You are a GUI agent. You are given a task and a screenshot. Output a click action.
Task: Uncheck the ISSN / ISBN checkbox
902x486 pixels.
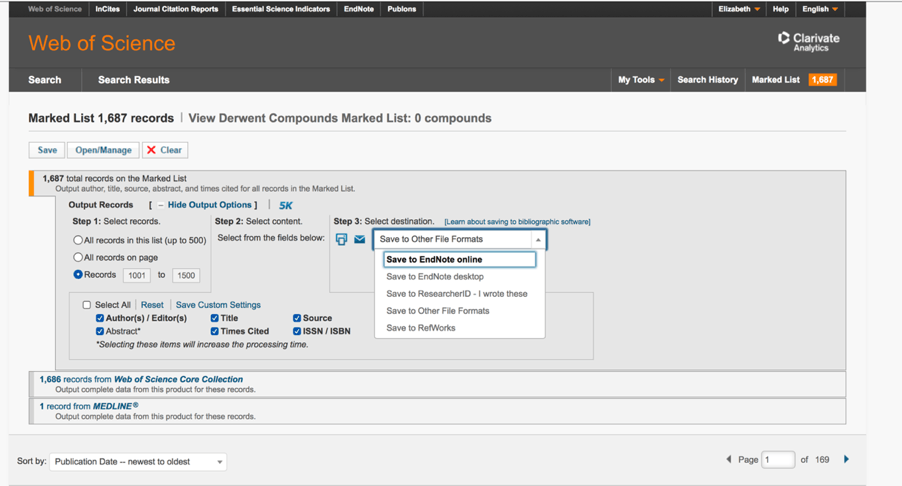[297, 331]
